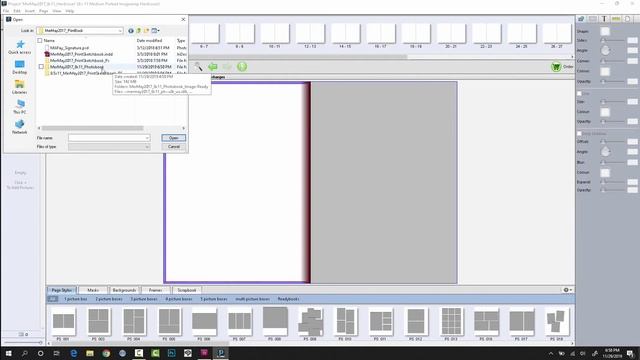Open Photoshop from the taskbar
This screenshot has width=640, height=360.
click(x=171, y=353)
